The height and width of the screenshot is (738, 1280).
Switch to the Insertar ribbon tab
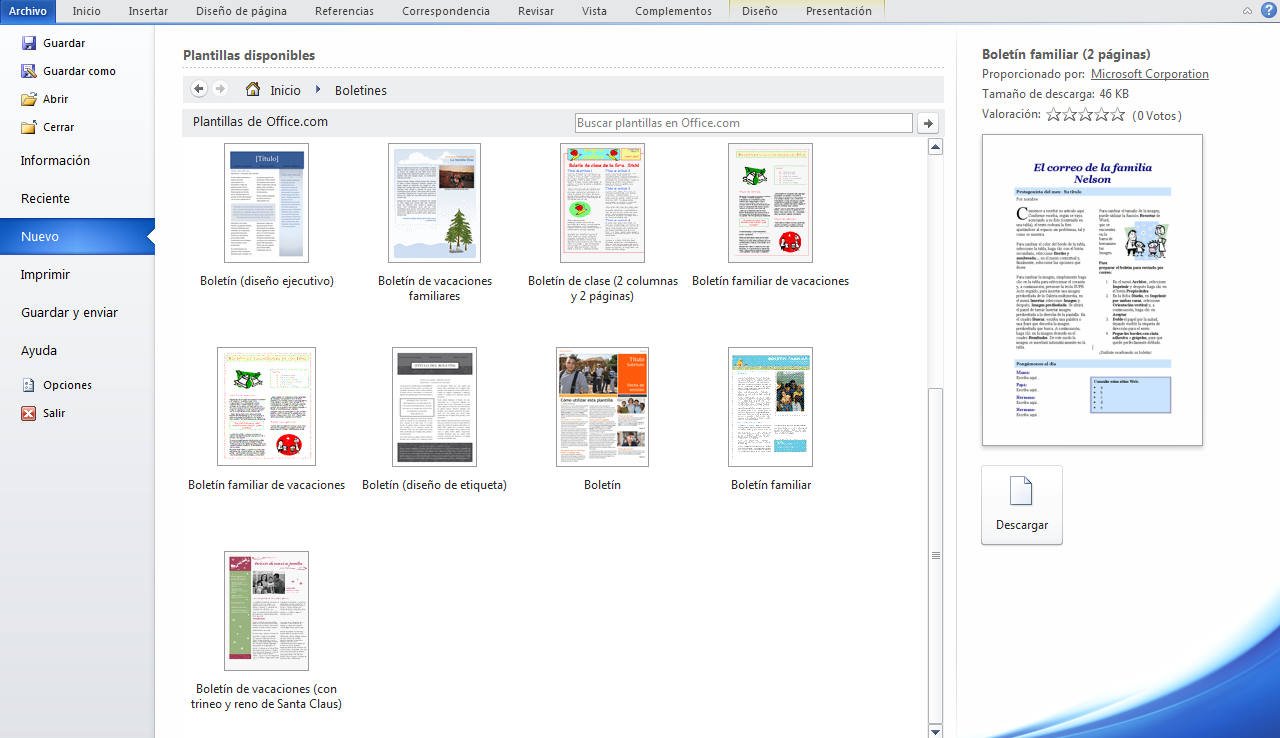147,11
